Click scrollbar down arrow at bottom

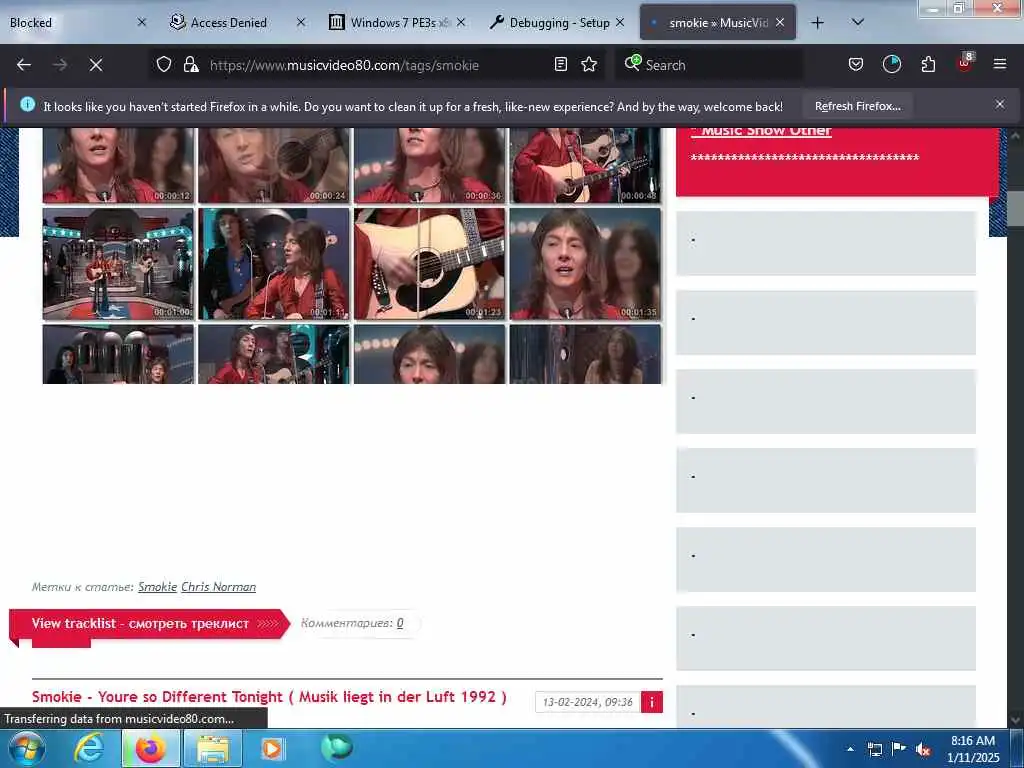pyautogui.click(x=1016, y=720)
